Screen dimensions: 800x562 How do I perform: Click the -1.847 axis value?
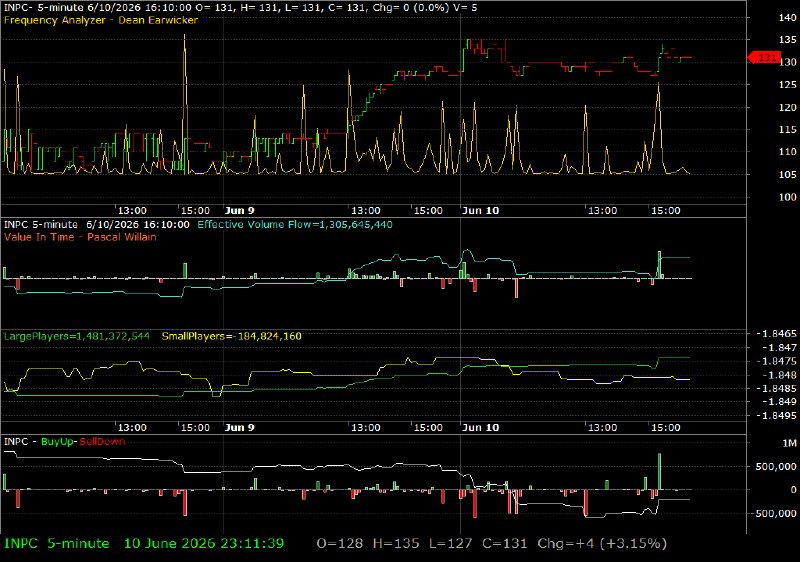tap(779, 347)
